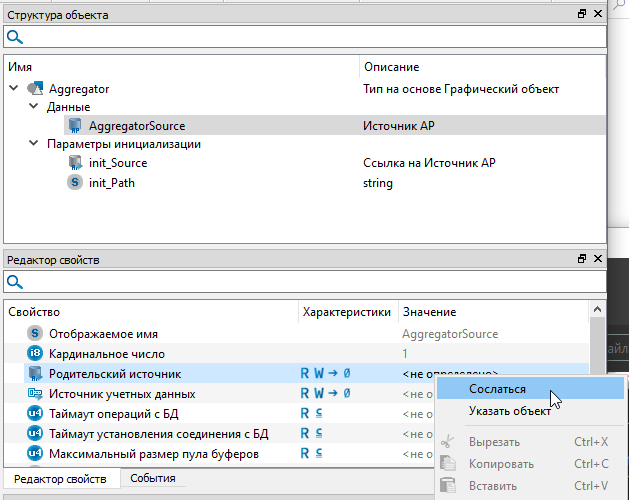Screen dimensions: 629x500
Task: Undock the Структура объекта panel
Action: tap(582, 15)
